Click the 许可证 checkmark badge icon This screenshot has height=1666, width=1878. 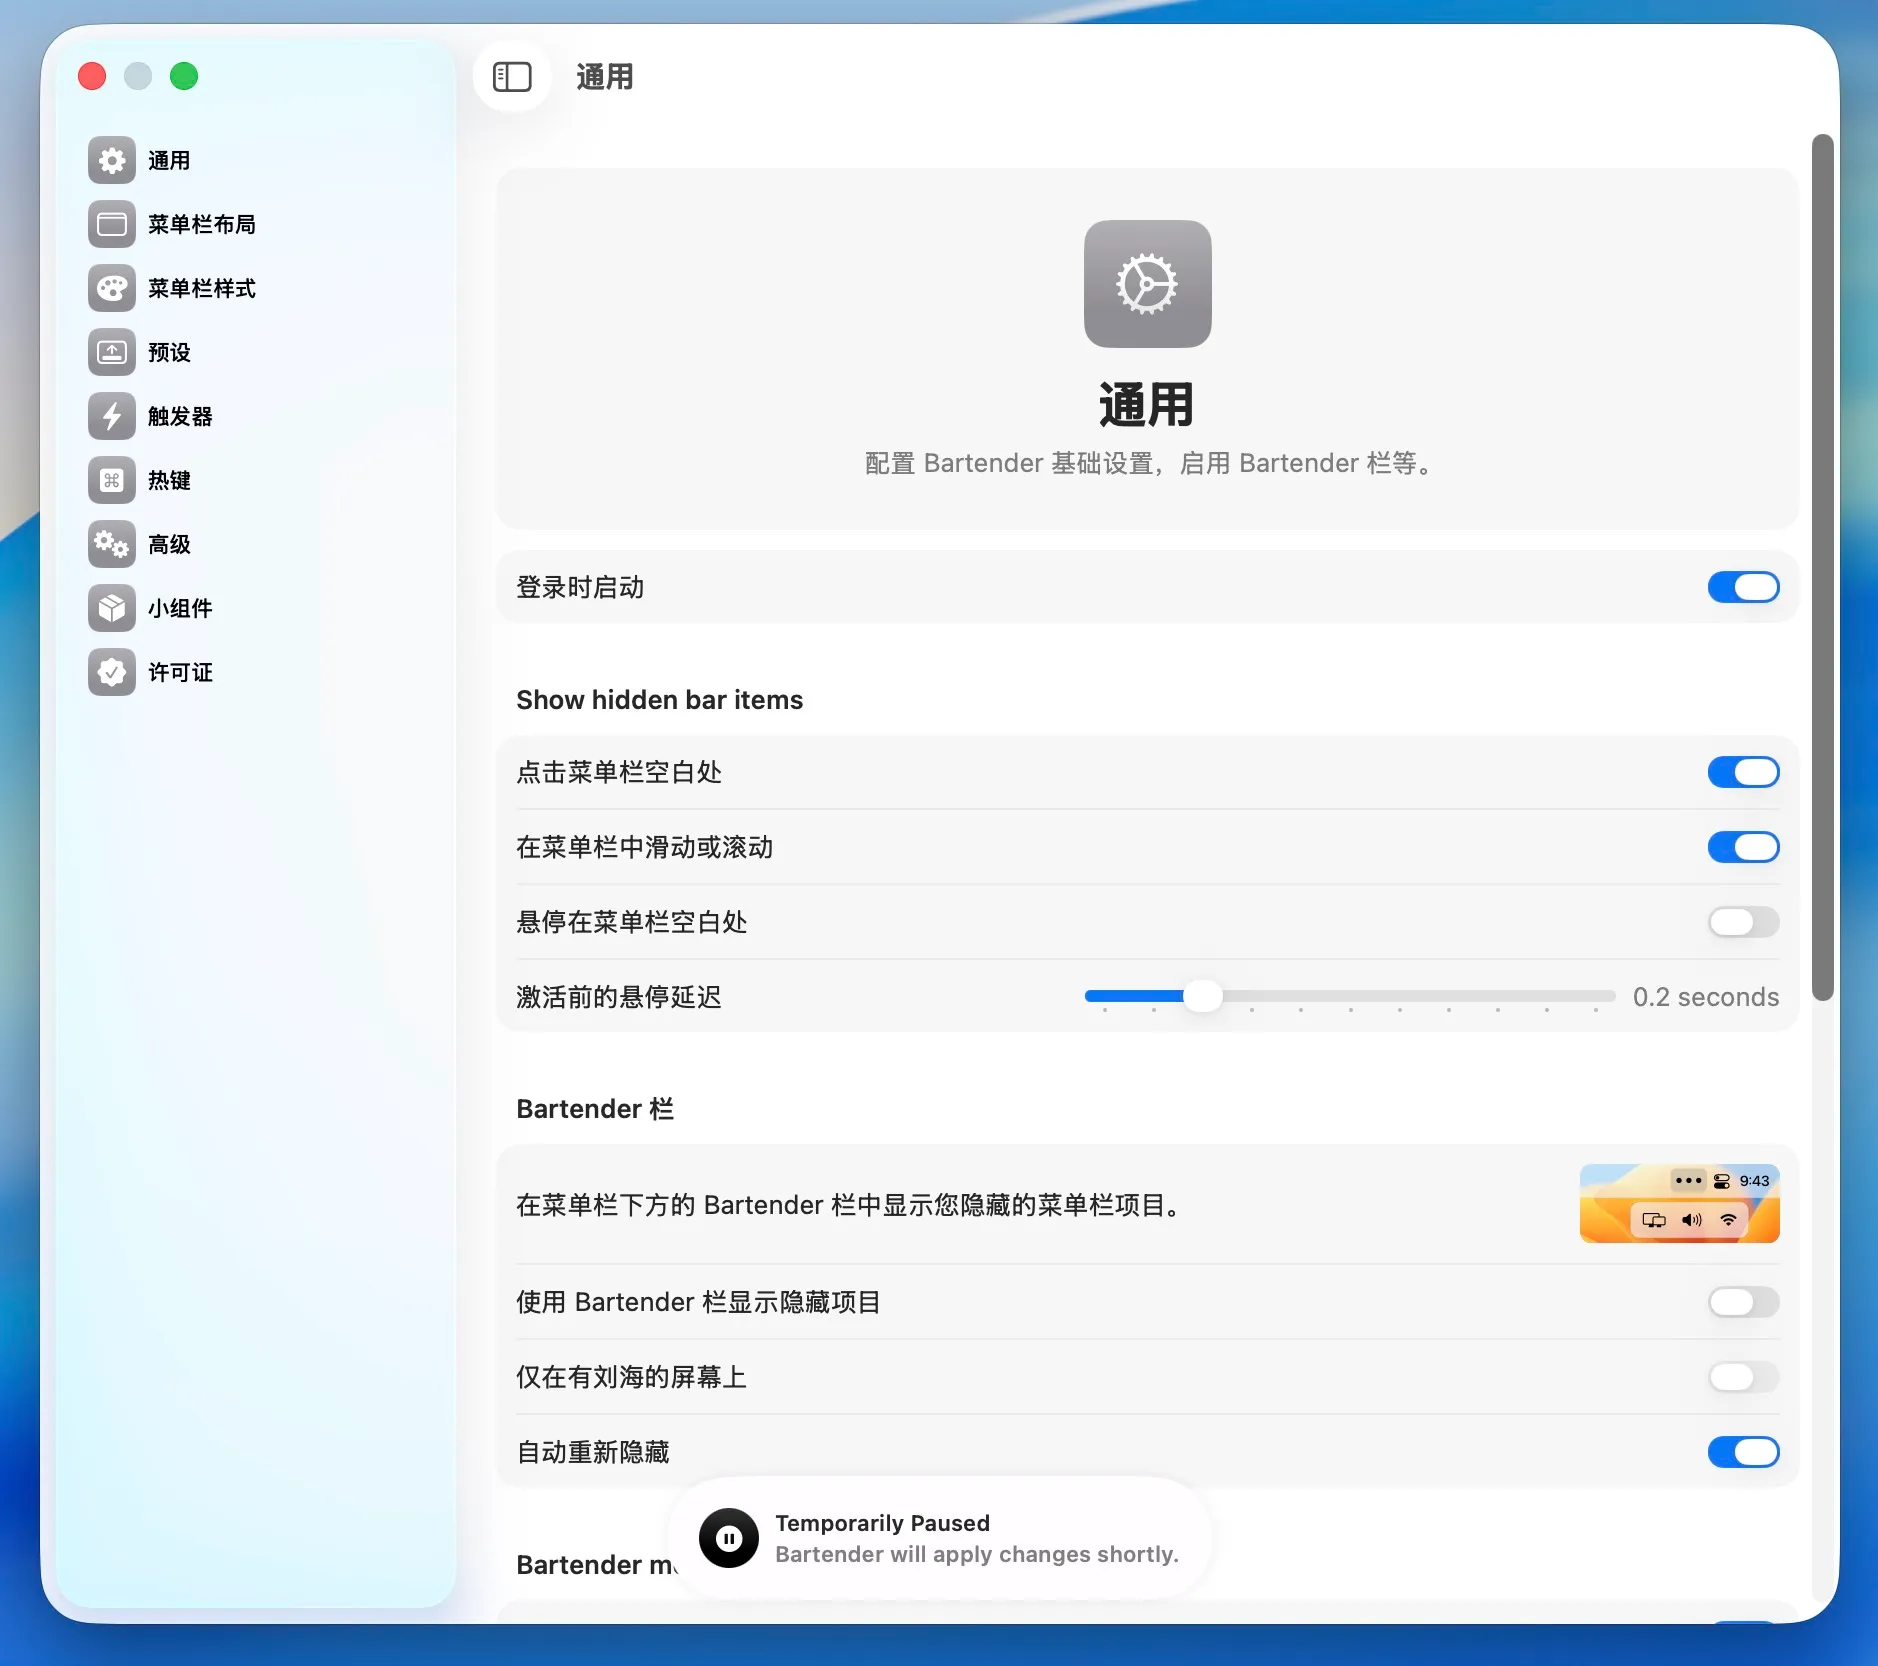pos(112,672)
